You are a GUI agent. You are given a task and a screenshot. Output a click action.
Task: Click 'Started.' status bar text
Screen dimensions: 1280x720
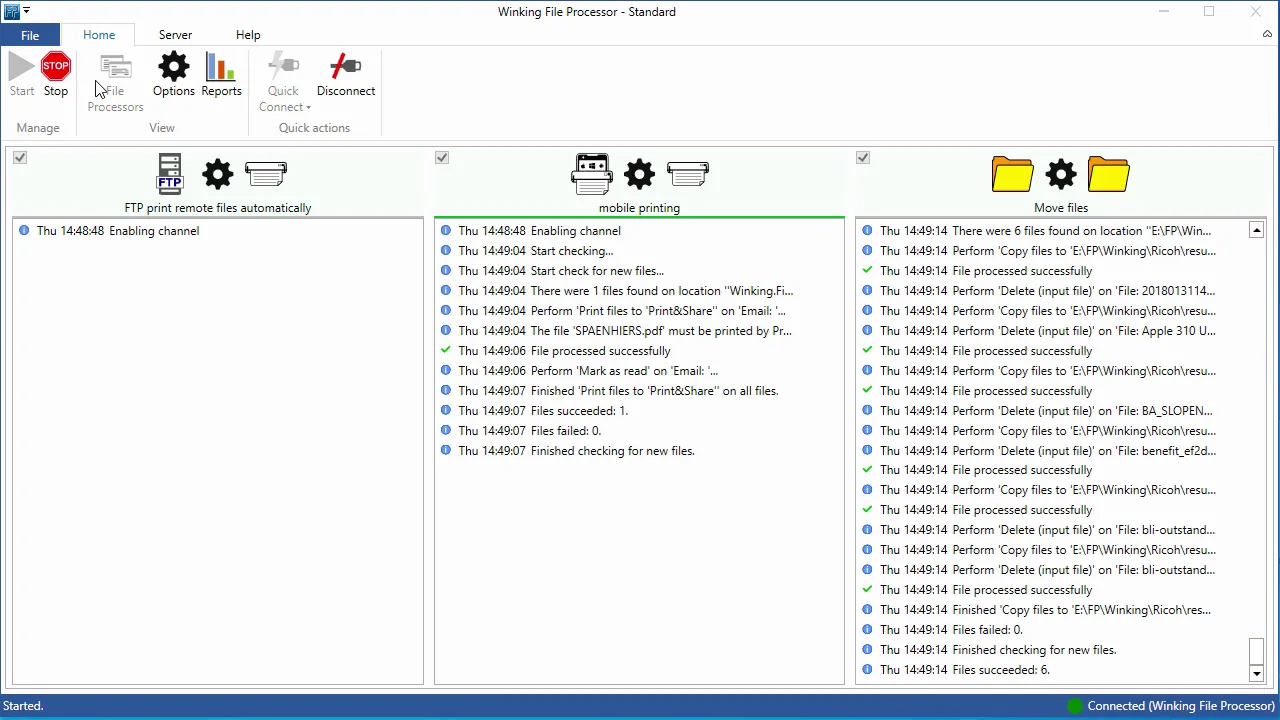tap(23, 706)
